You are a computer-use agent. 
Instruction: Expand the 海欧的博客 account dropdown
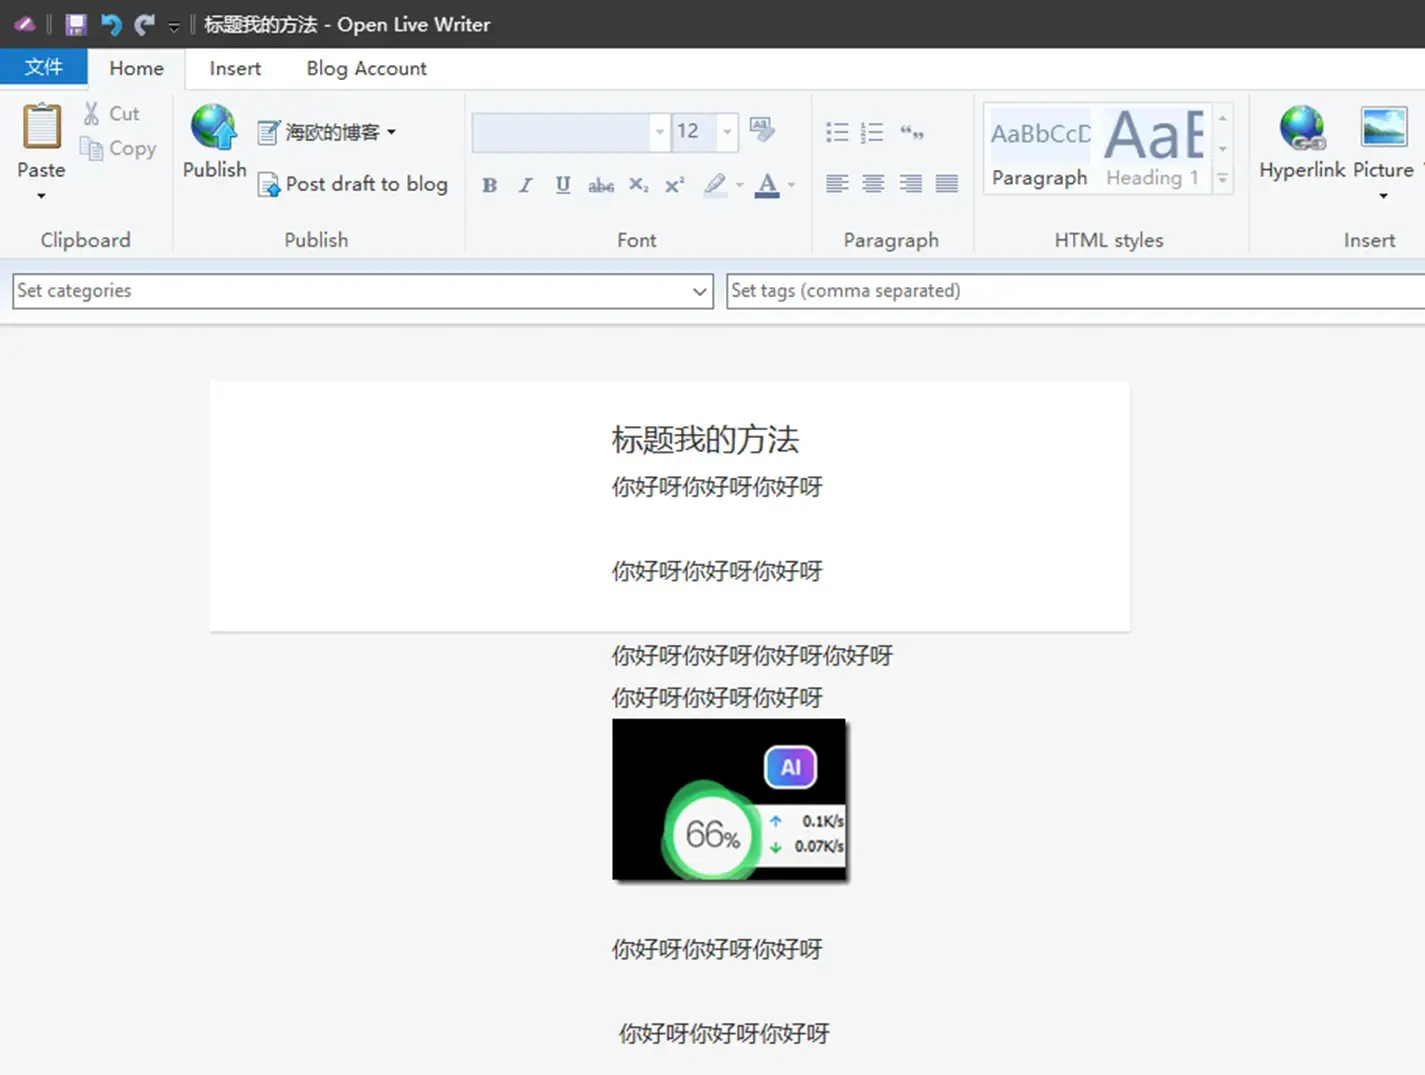click(x=392, y=131)
